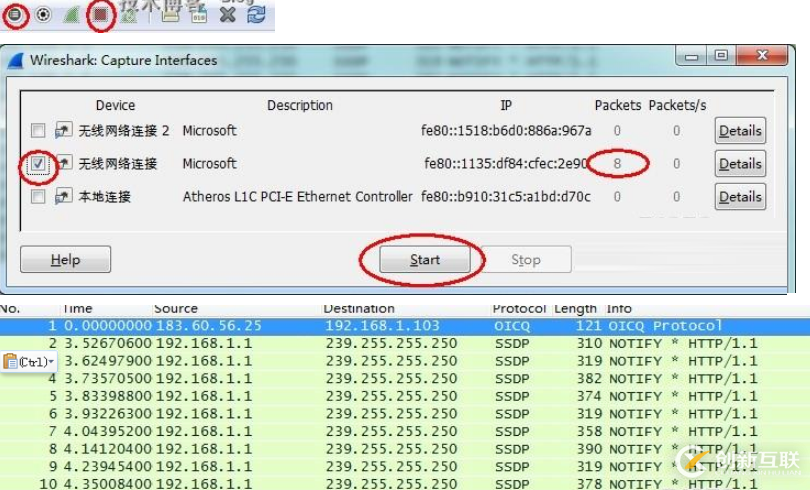Enable checkbox for 本地连接 interface
The image size is (810, 490).
tap(38, 196)
